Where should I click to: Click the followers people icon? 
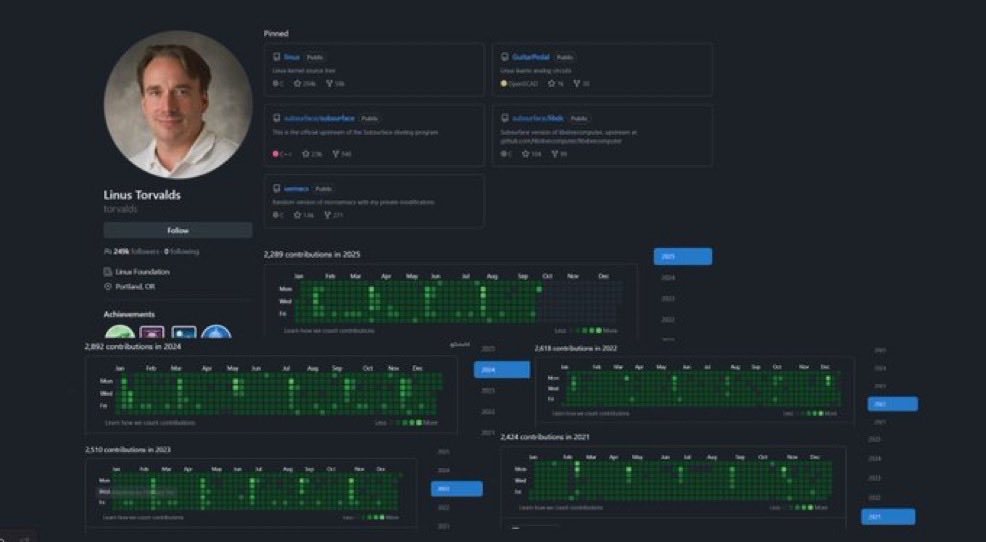tap(107, 252)
